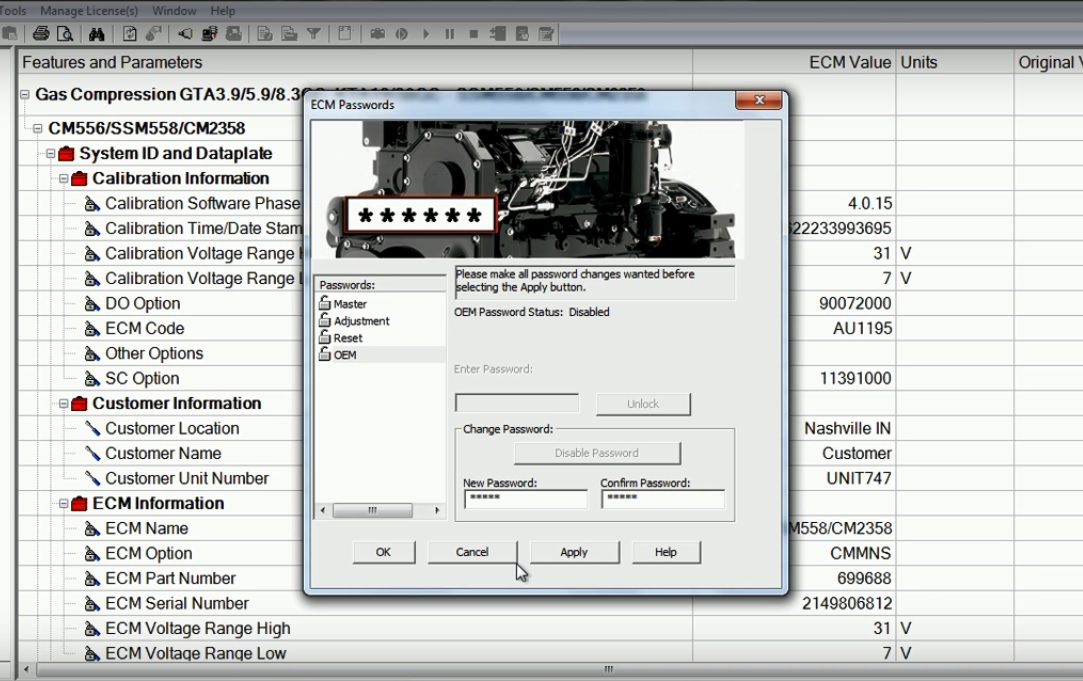This screenshot has height=681, width=1083.
Task: Select the Adjustment password lock entry
Action: 354,320
